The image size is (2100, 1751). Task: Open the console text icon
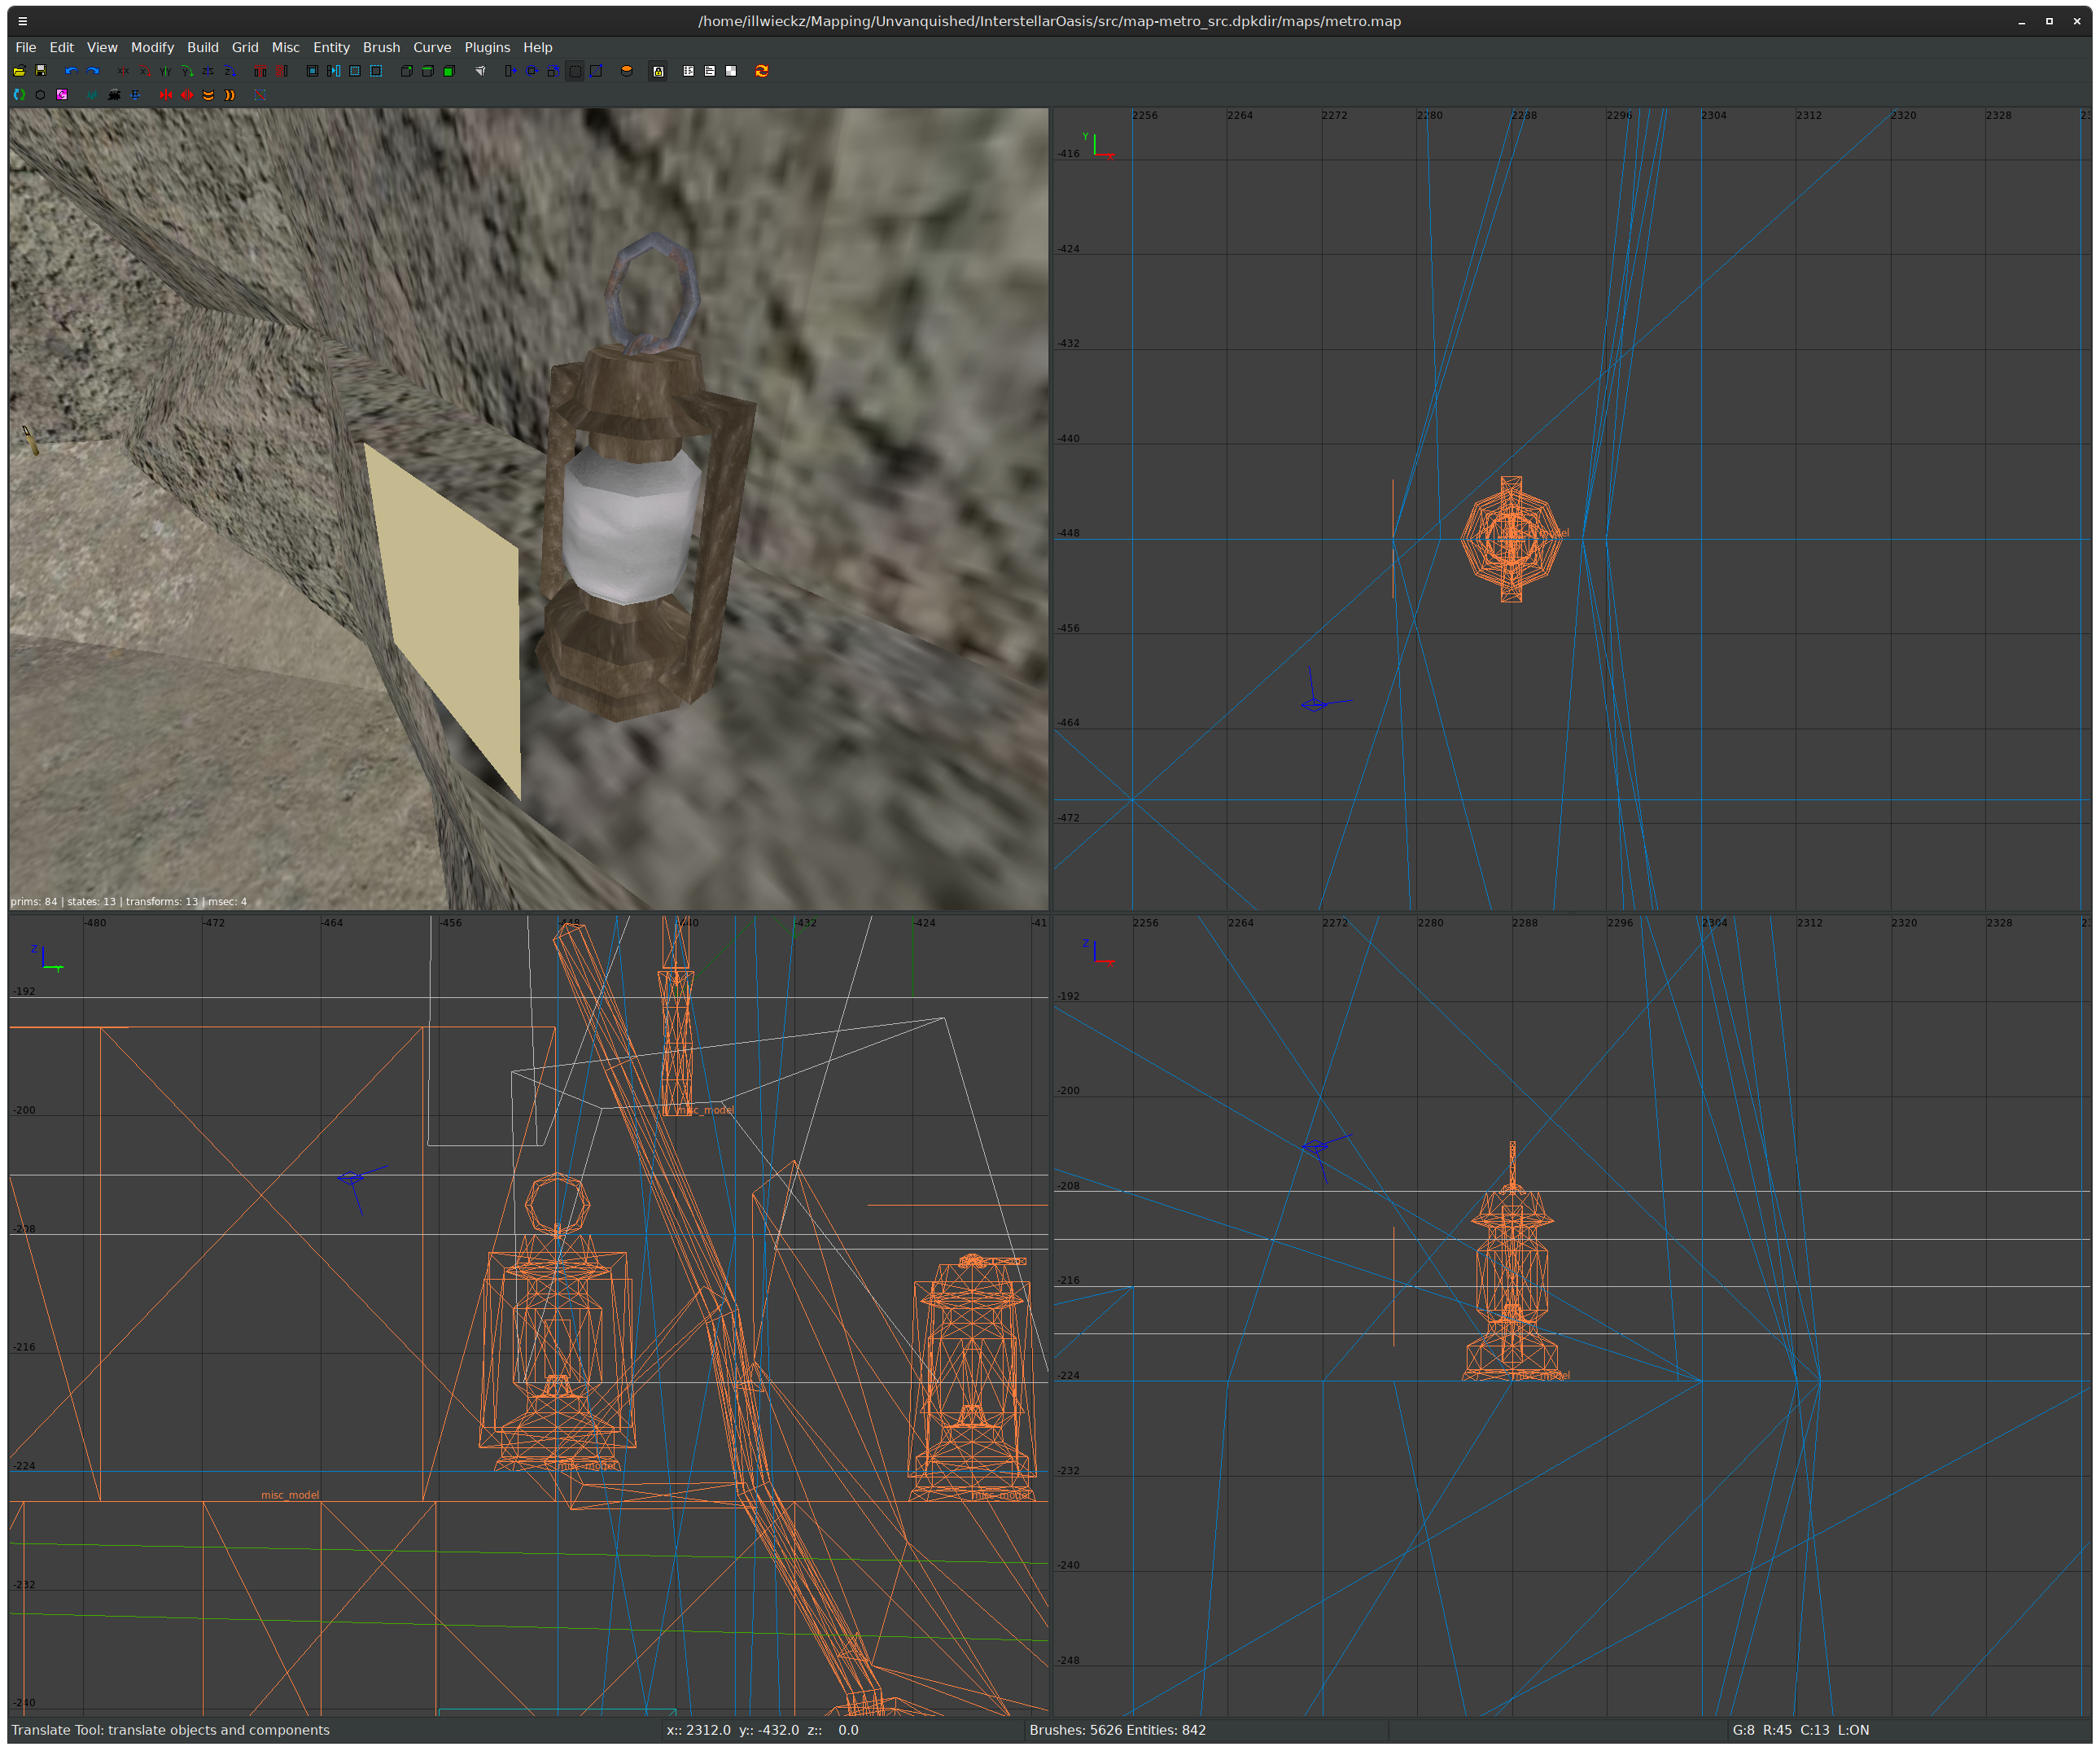pos(710,71)
